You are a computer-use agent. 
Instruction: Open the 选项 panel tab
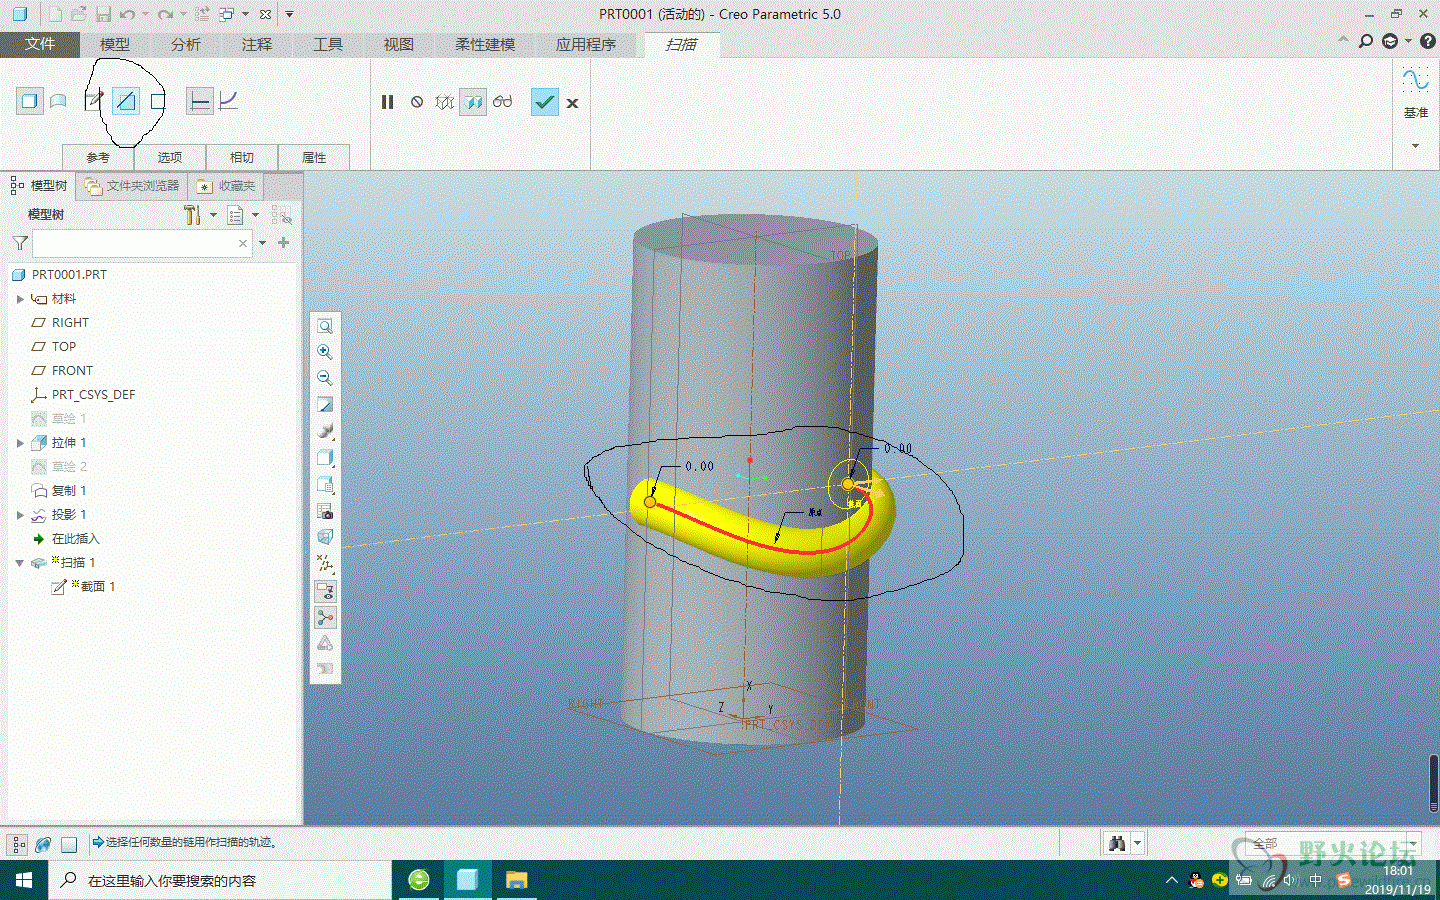click(170, 157)
